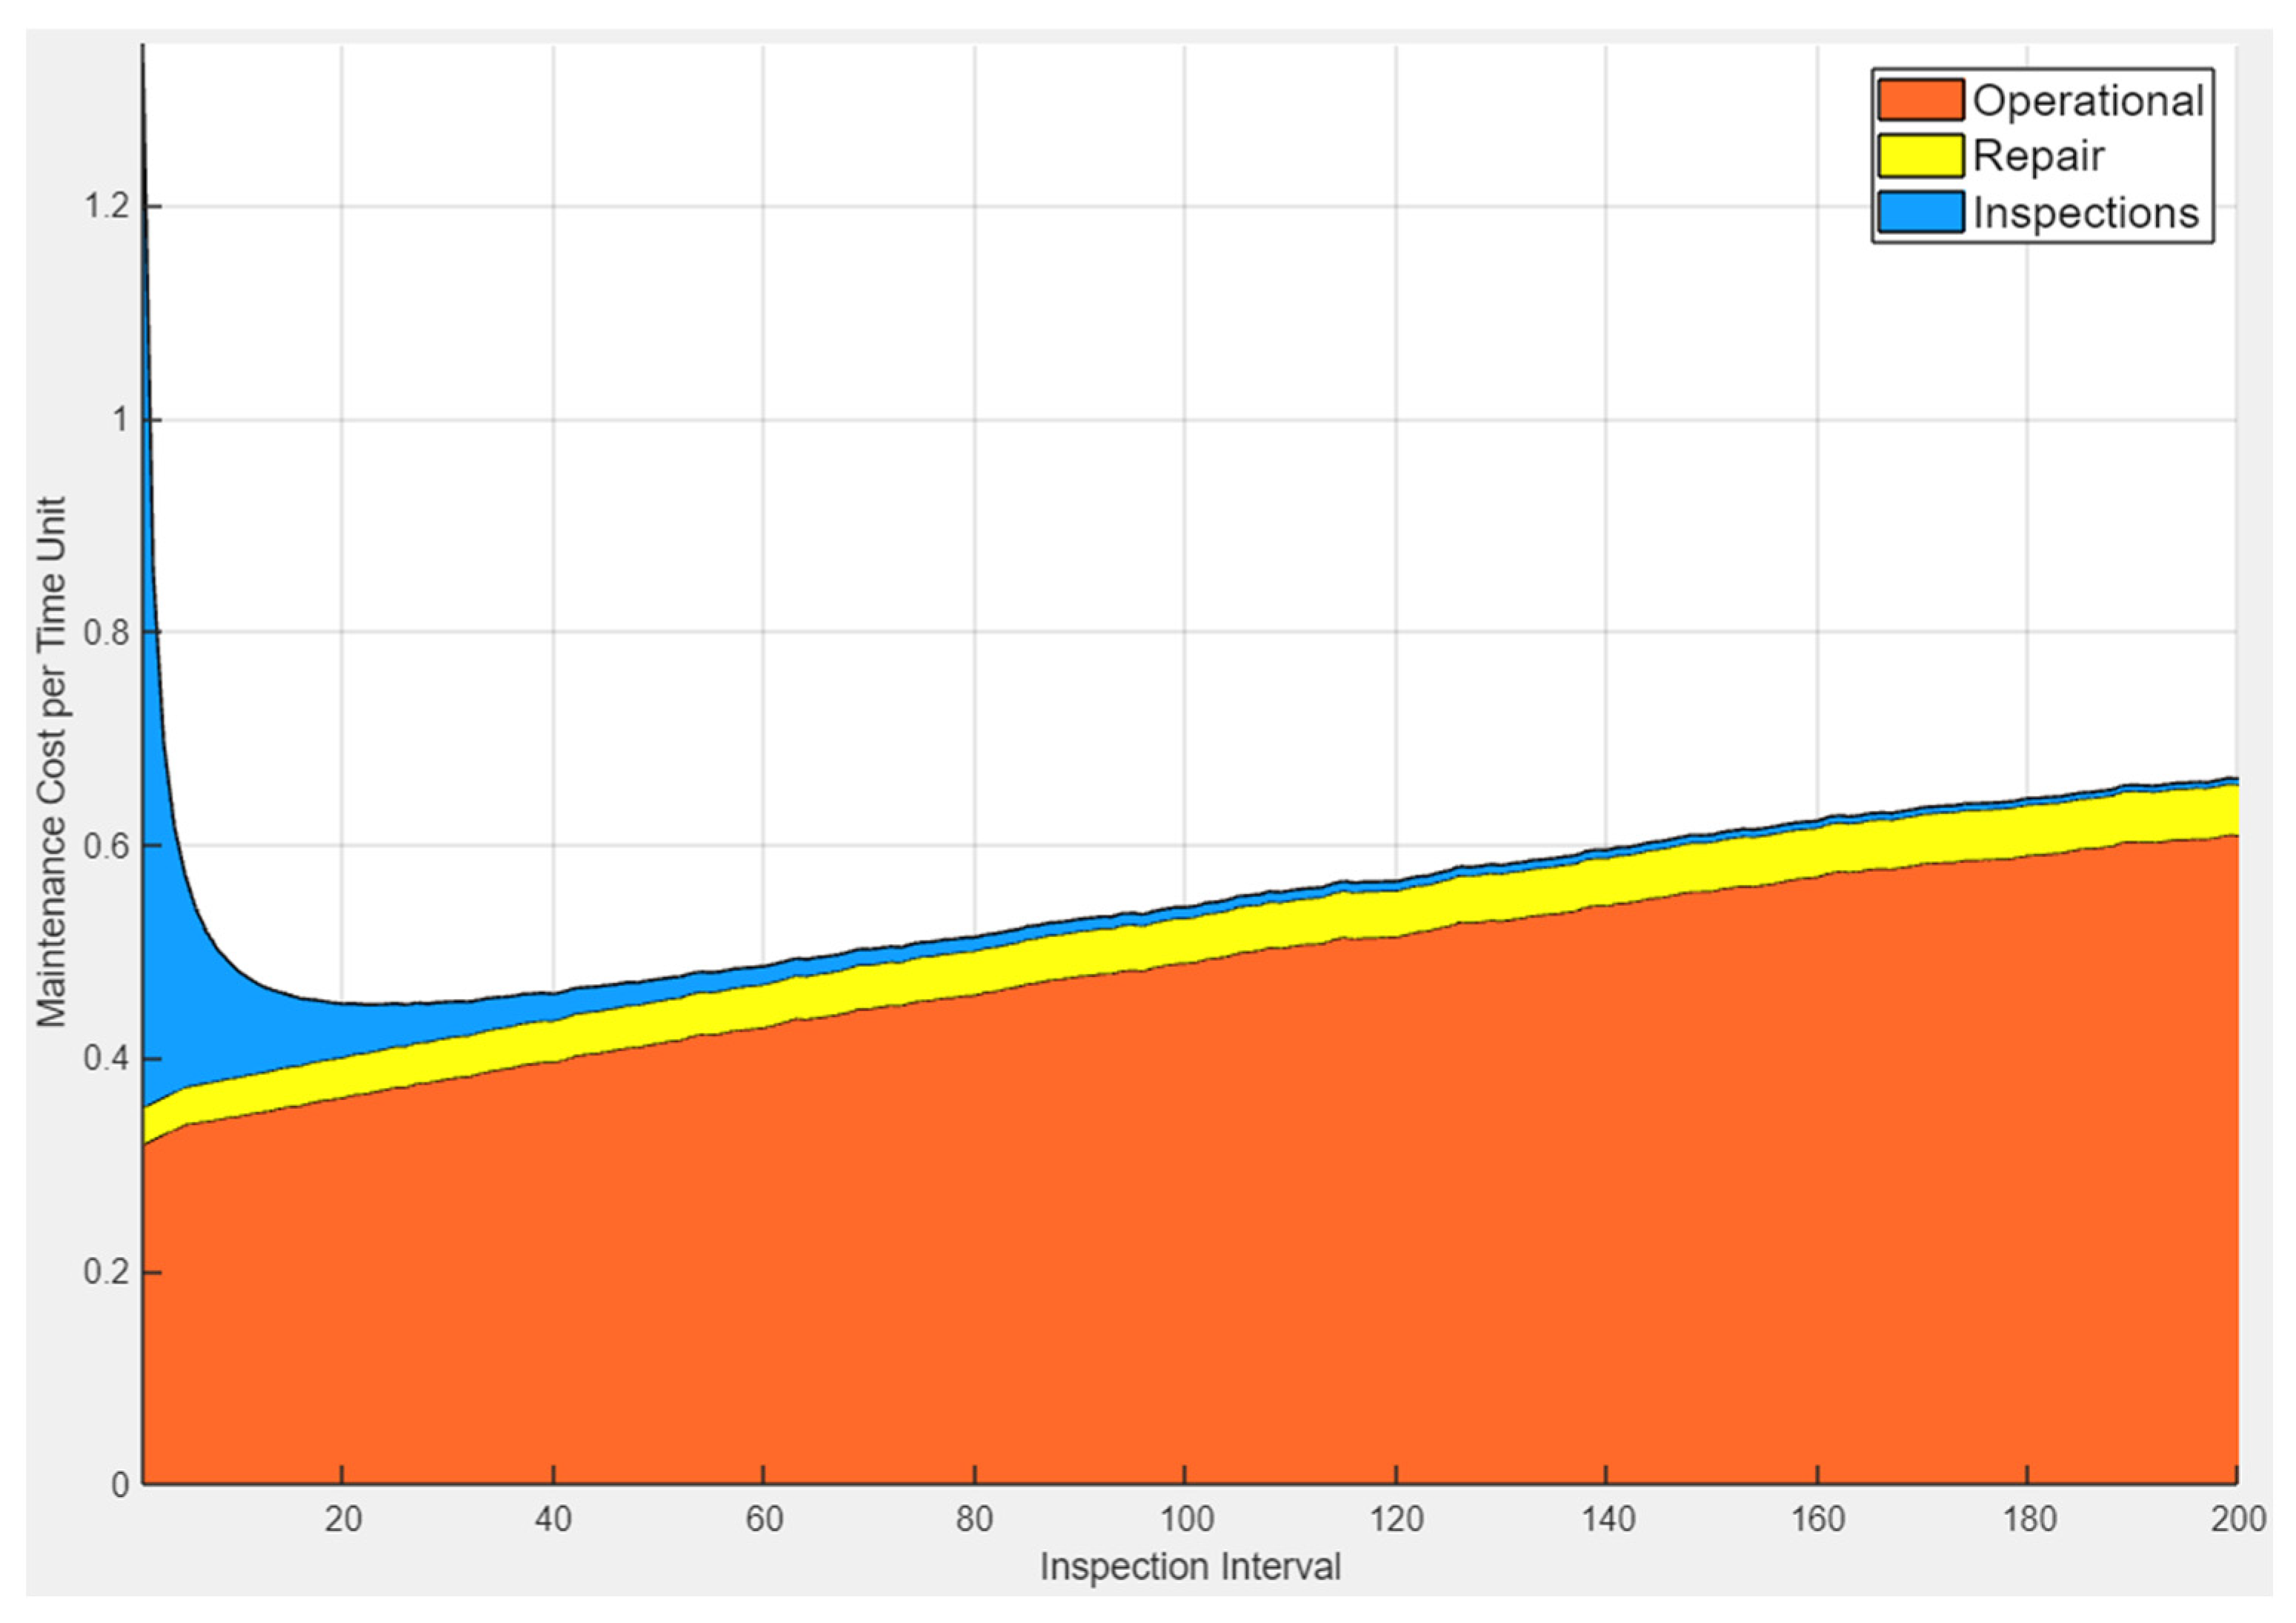This screenshot has width=2296, height=1623.
Task: Click the 1.2 tick label on the y-axis
Action: (107, 207)
